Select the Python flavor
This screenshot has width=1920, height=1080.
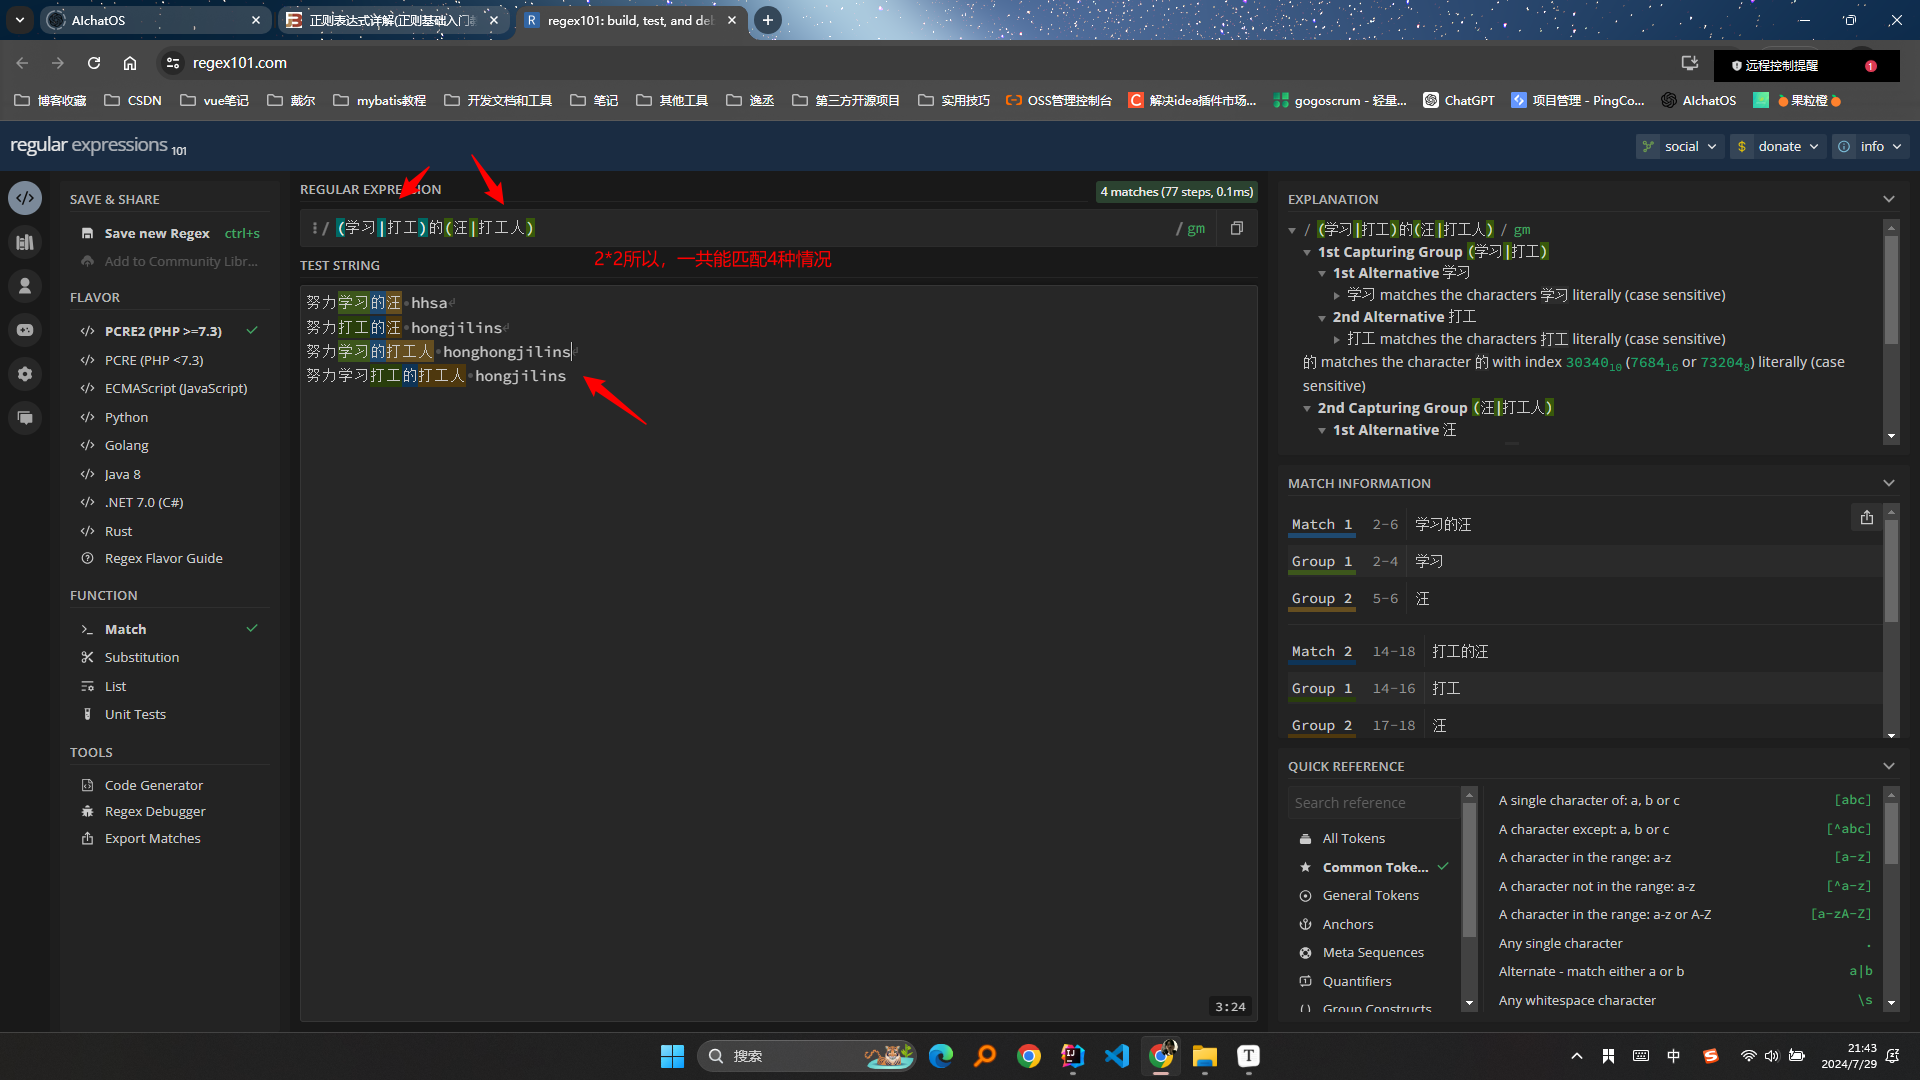click(126, 417)
